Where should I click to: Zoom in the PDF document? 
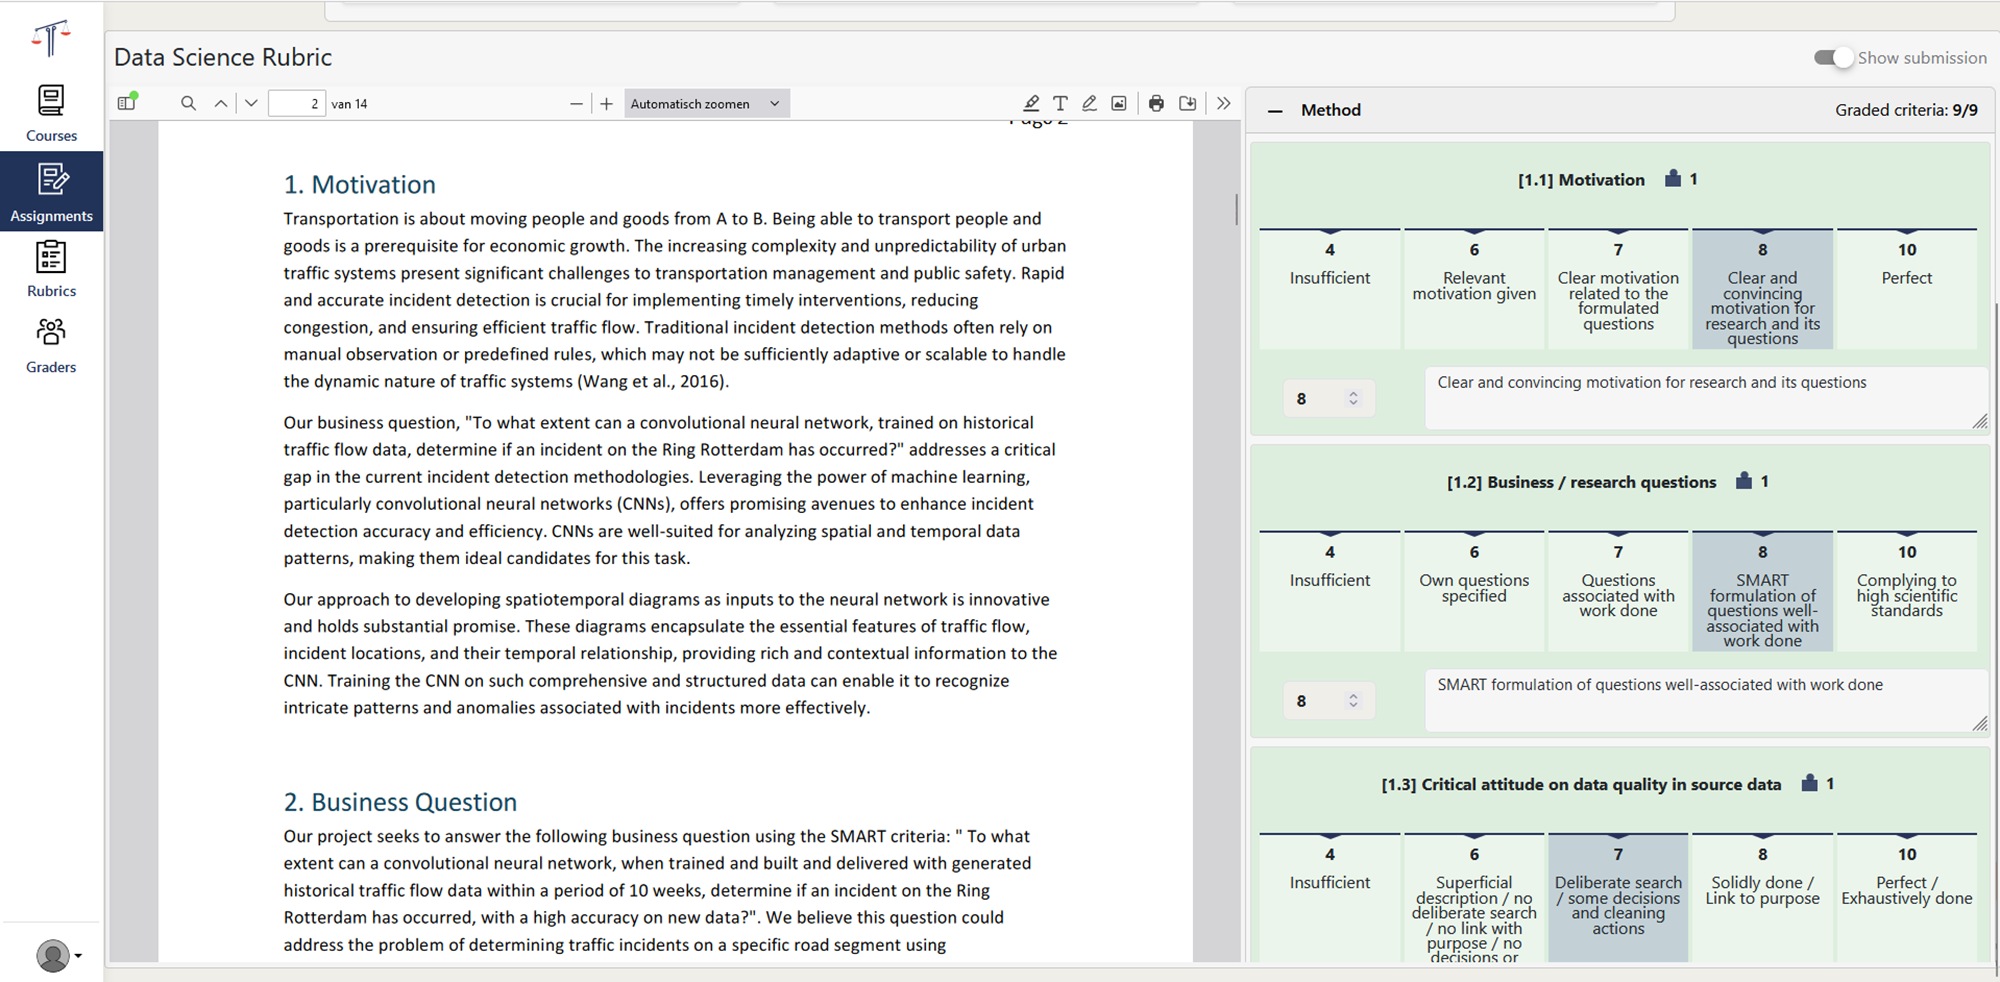[606, 103]
